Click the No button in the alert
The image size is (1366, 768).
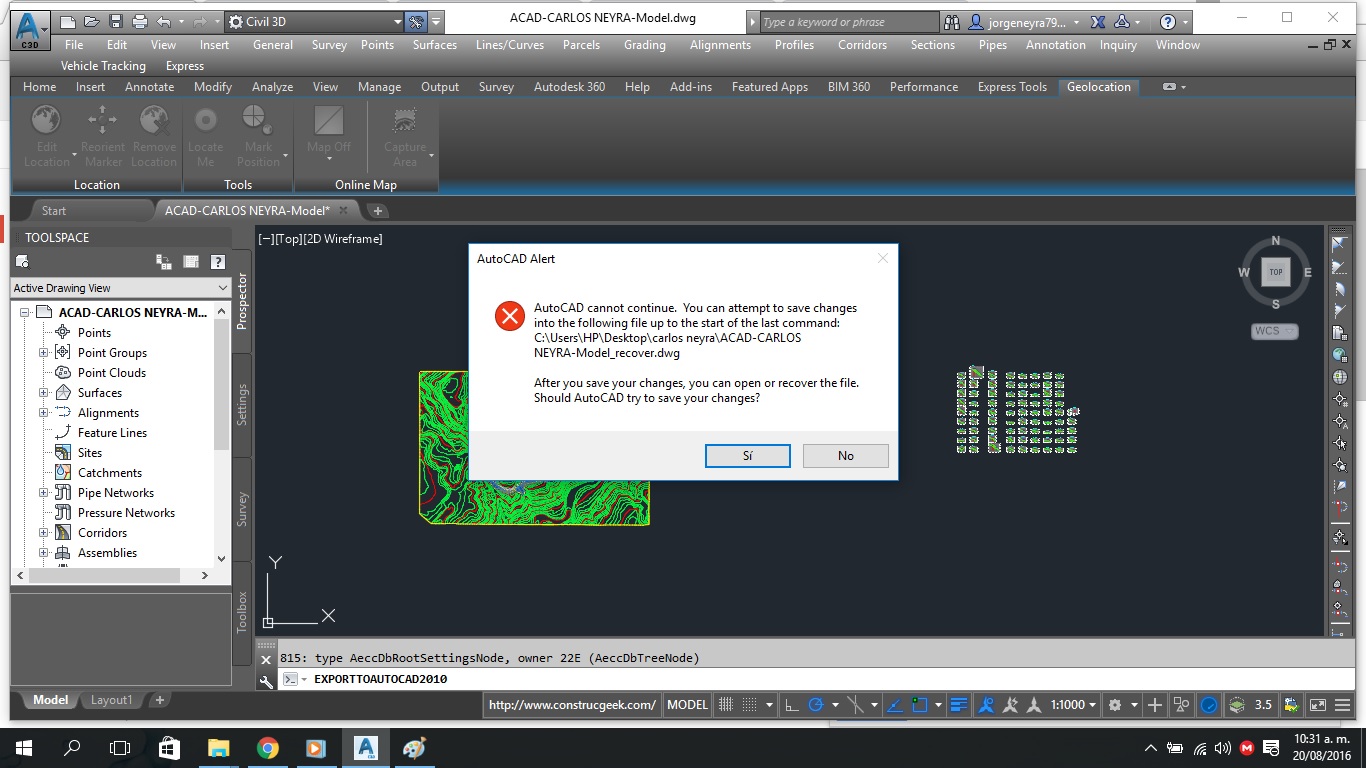pos(846,456)
